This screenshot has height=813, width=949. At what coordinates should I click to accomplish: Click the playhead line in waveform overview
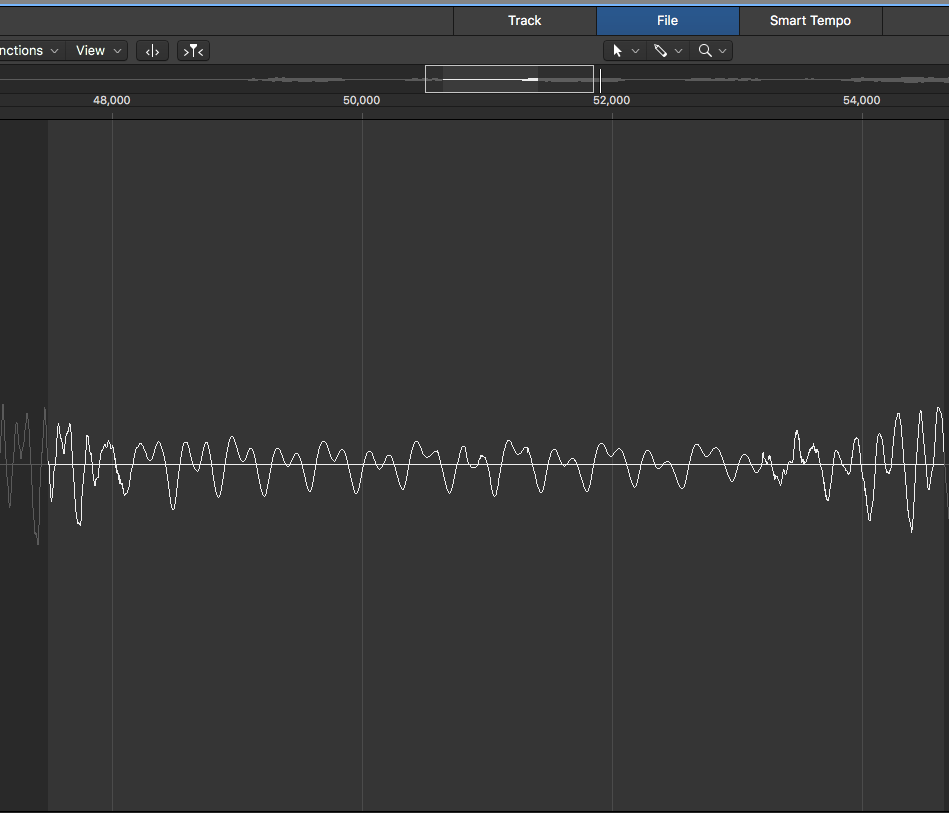(600, 80)
